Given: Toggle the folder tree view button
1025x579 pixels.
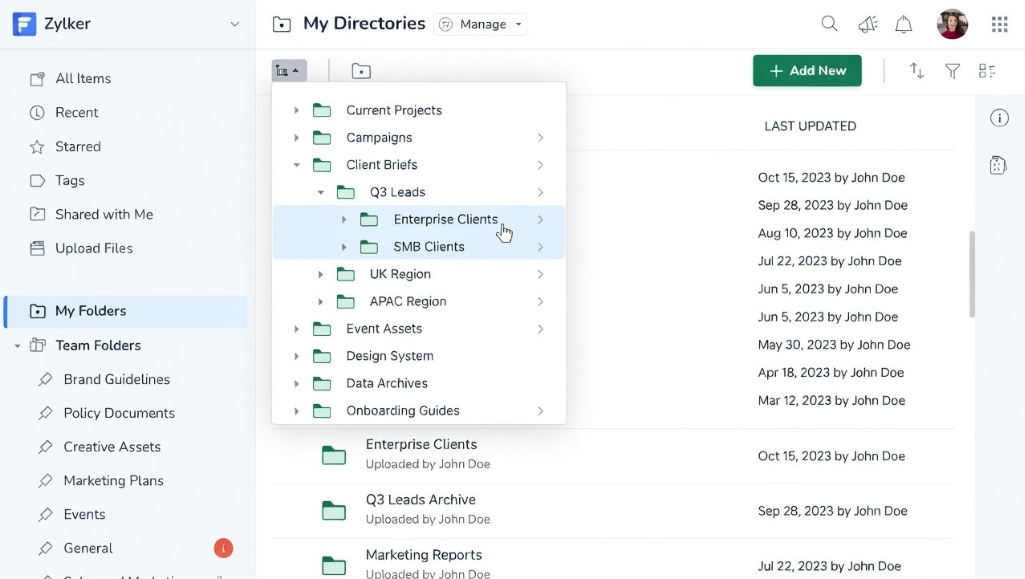Looking at the screenshot, I should (x=288, y=70).
